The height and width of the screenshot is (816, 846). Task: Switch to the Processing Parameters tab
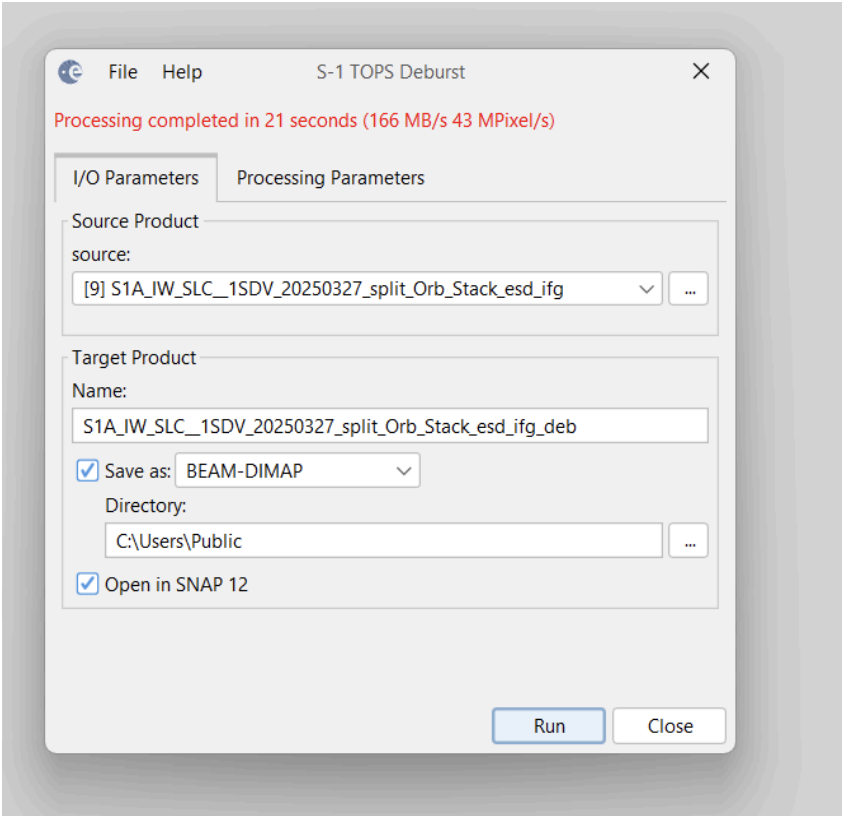coord(330,178)
